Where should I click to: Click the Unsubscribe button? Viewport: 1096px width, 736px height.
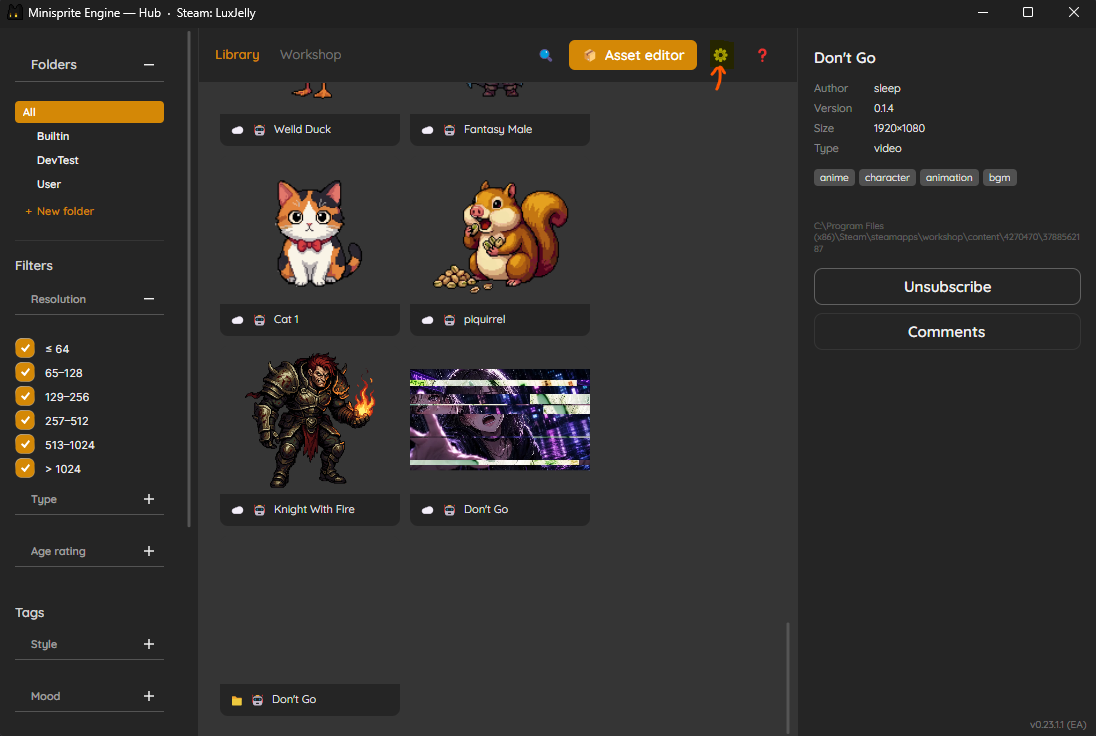947,287
